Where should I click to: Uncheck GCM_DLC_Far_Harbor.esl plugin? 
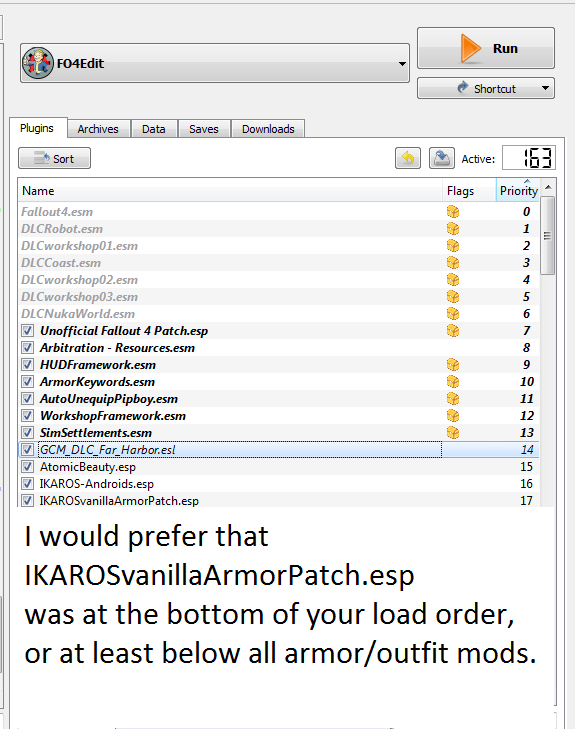(x=27, y=450)
